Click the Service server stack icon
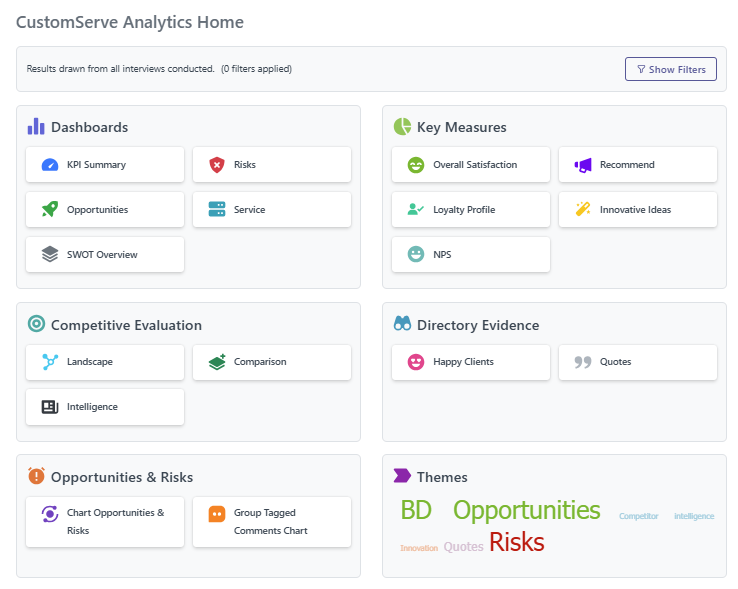The height and width of the screenshot is (589, 738). pos(217,210)
